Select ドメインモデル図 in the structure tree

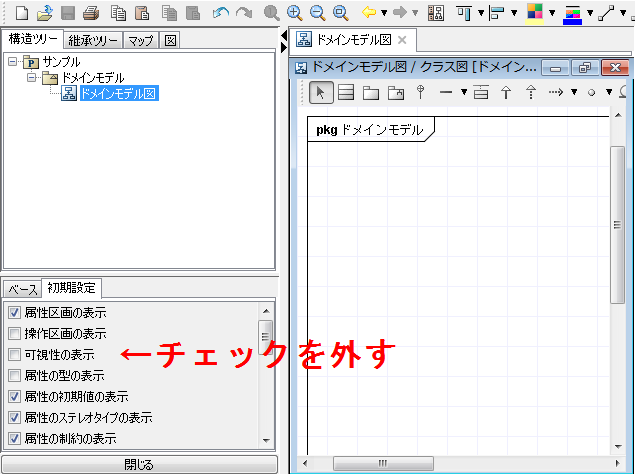118,94
